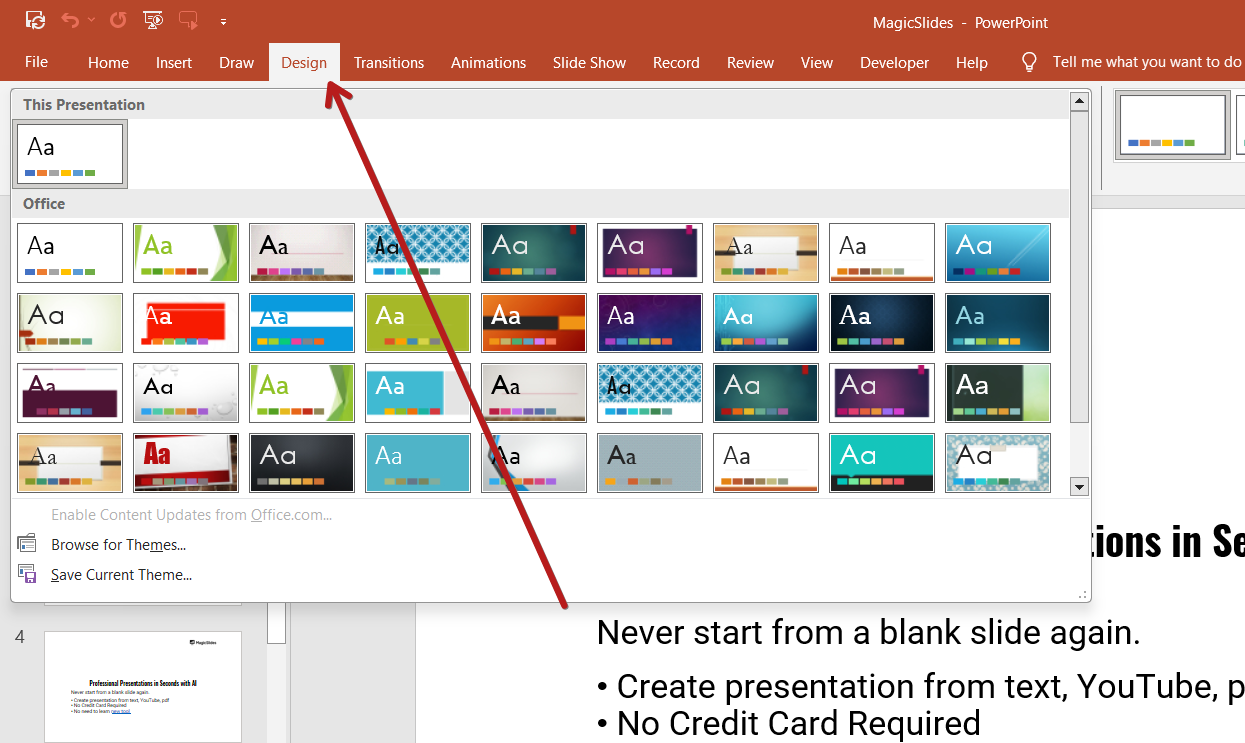Start slideshow from beginning icon
The image size is (1245, 743).
153,19
